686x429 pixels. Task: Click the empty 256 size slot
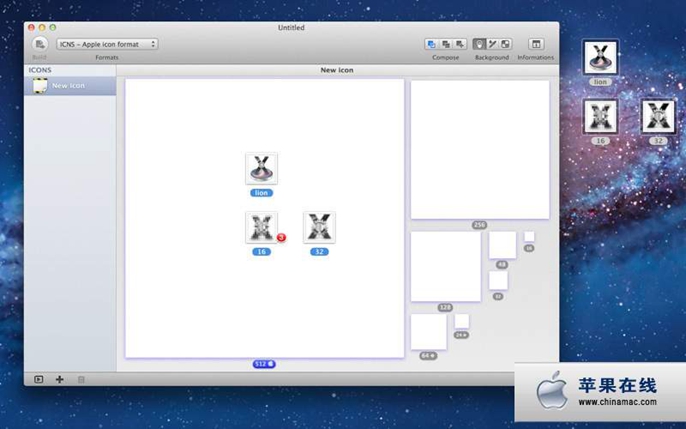pos(479,149)
